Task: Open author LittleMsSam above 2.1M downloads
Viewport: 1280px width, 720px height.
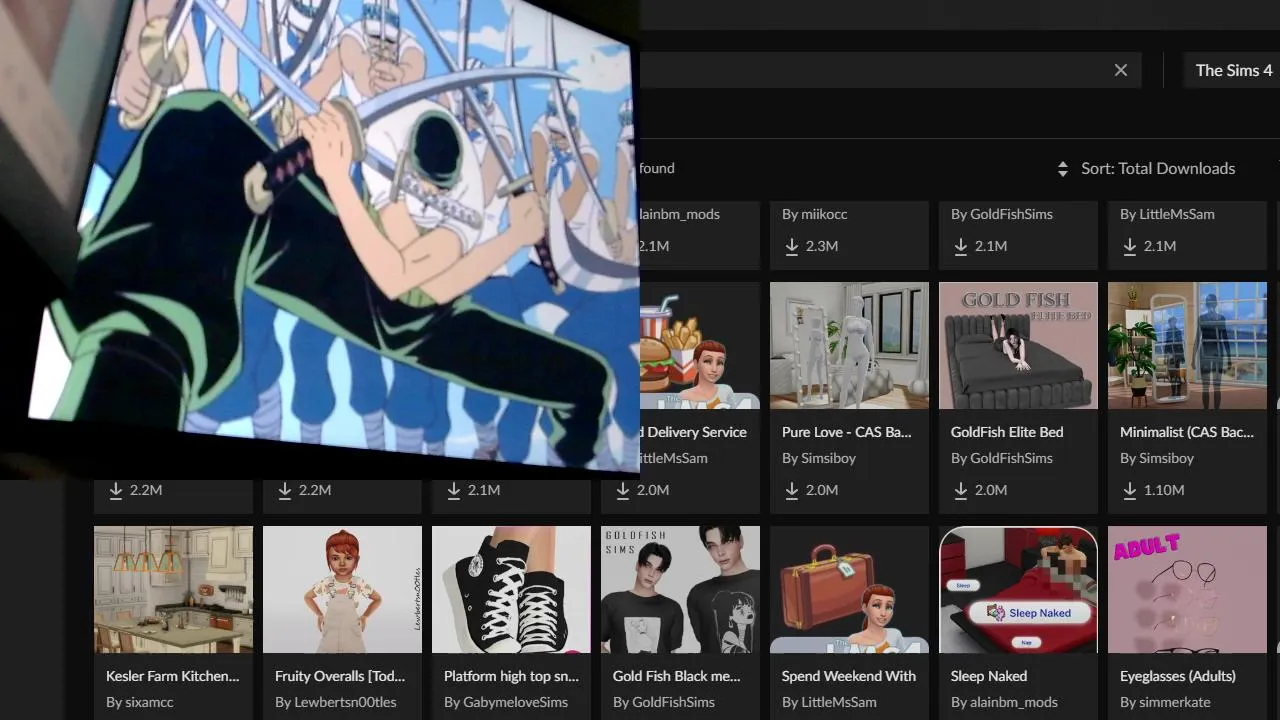Action: [1167, 214]
